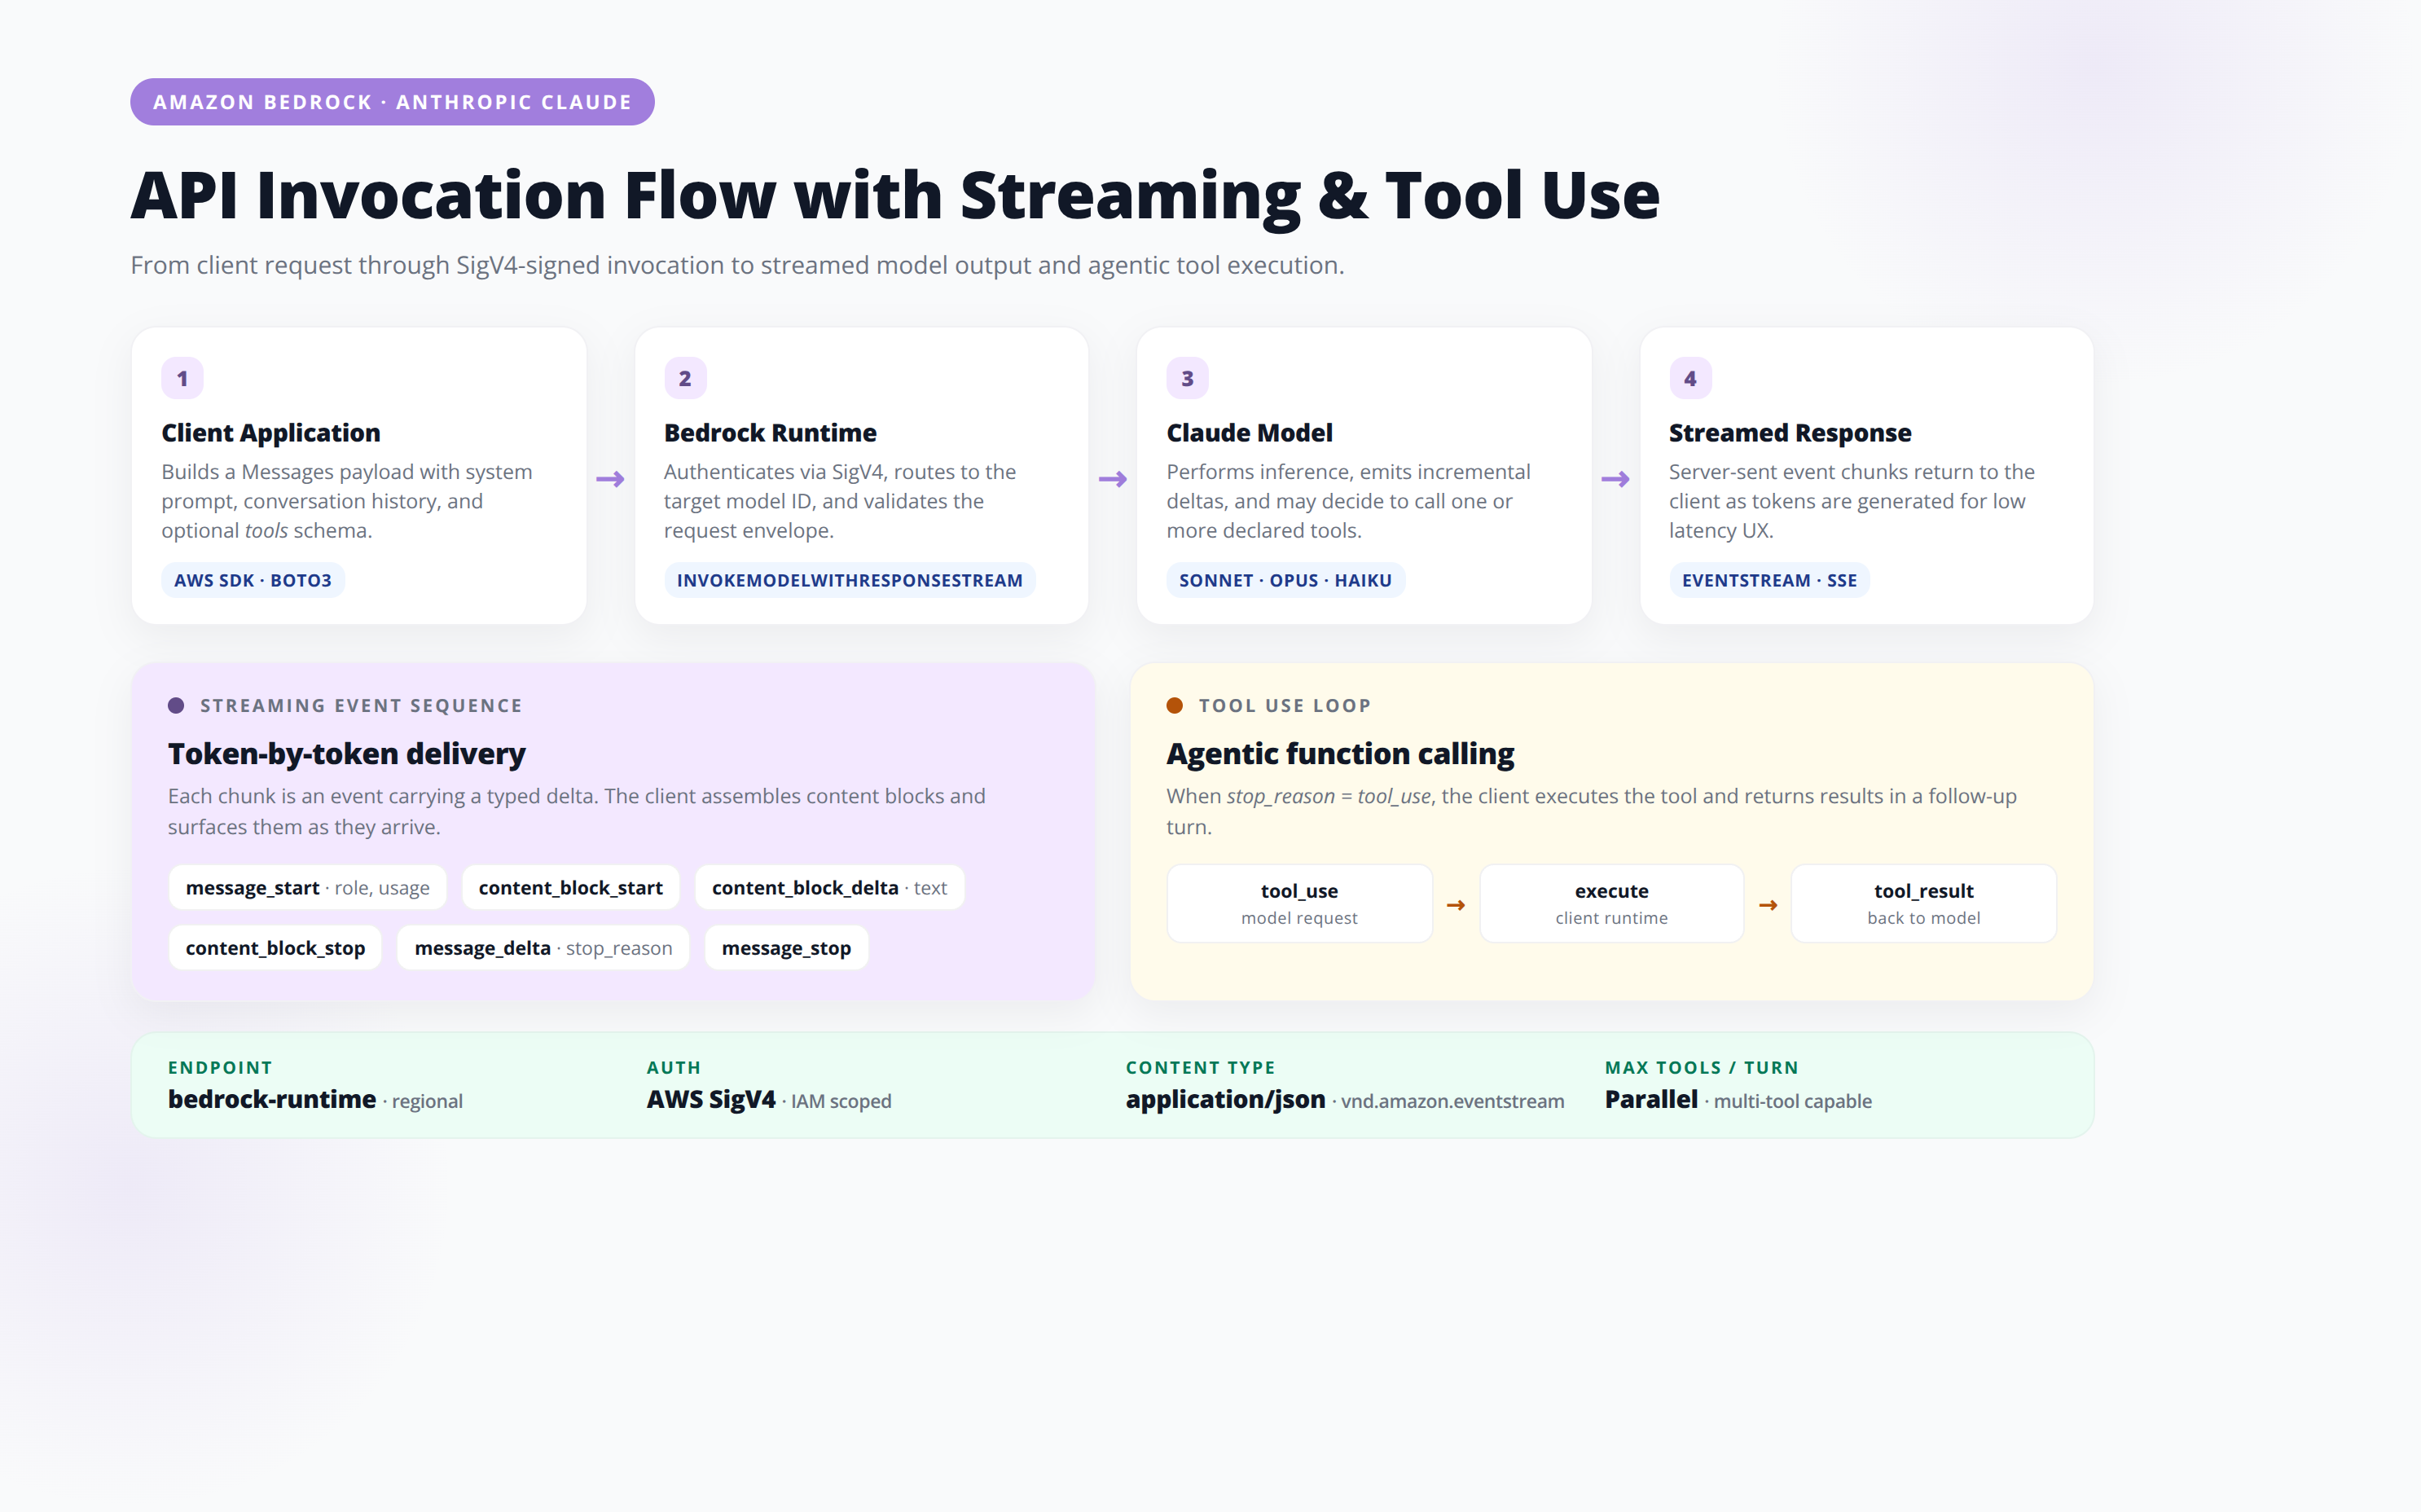Click the "CONTENT TYPE" footer label

click(x=1200, y=1067)
